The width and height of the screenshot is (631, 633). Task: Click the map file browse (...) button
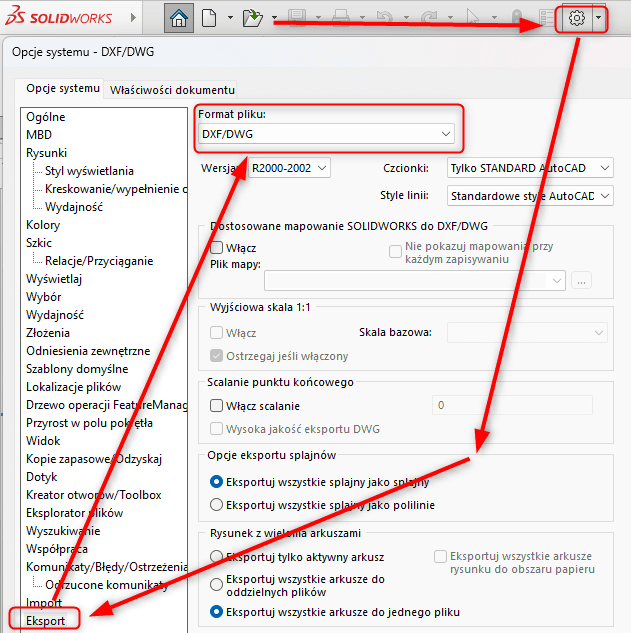581,281
